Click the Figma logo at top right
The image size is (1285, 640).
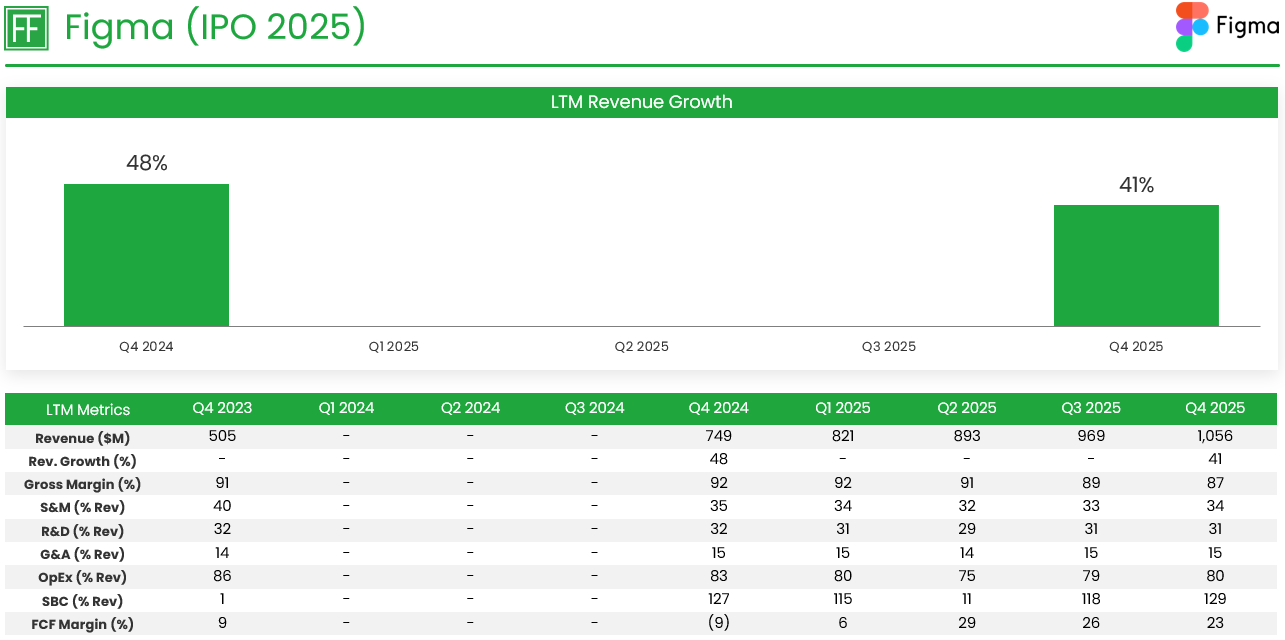1227,27
